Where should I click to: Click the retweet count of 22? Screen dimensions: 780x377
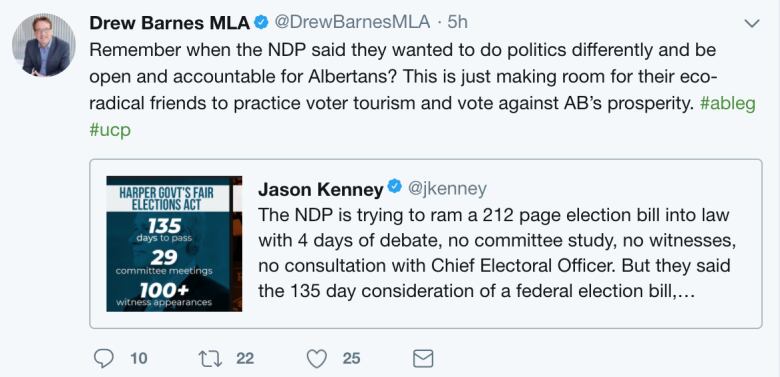tap(245, 359)
